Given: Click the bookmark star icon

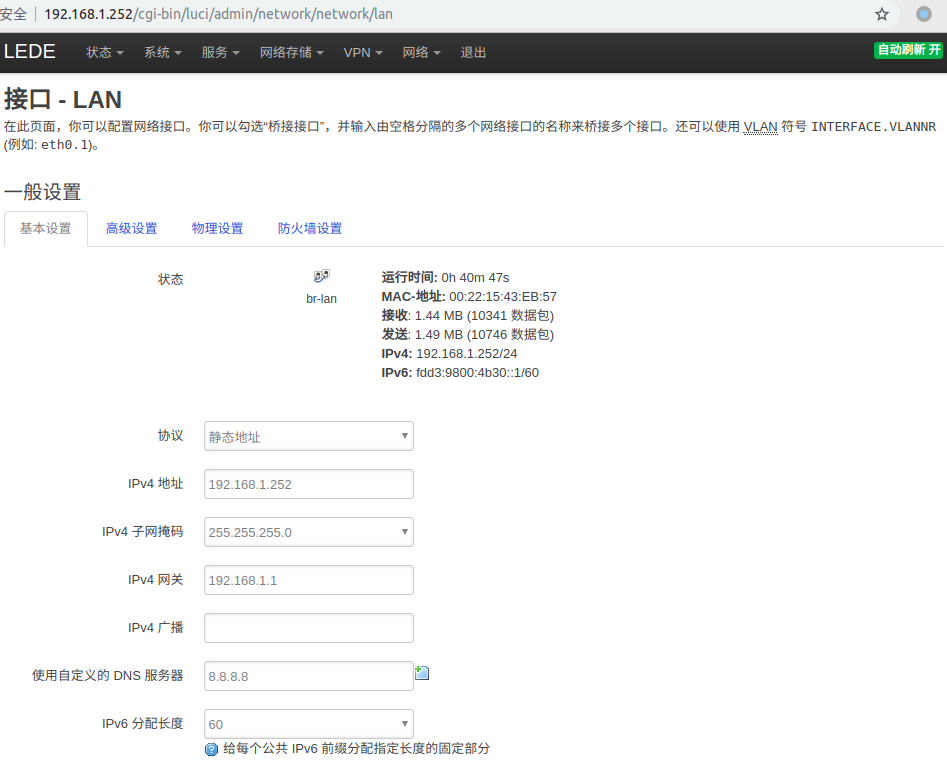Looking at the screenshot, I should 882,14.
